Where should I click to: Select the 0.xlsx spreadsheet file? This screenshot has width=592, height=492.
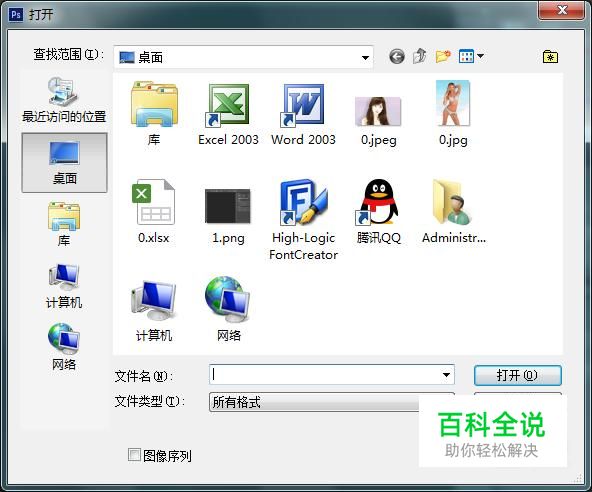pos(154,211)
